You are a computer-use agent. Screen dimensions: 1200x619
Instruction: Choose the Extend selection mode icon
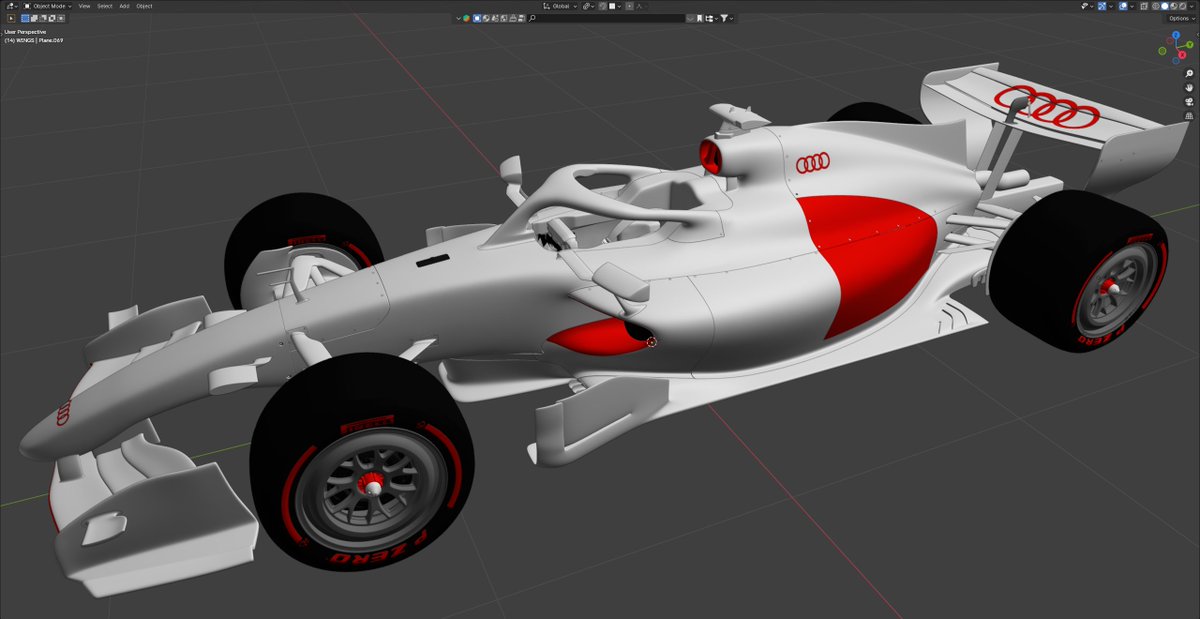[34, 18]
